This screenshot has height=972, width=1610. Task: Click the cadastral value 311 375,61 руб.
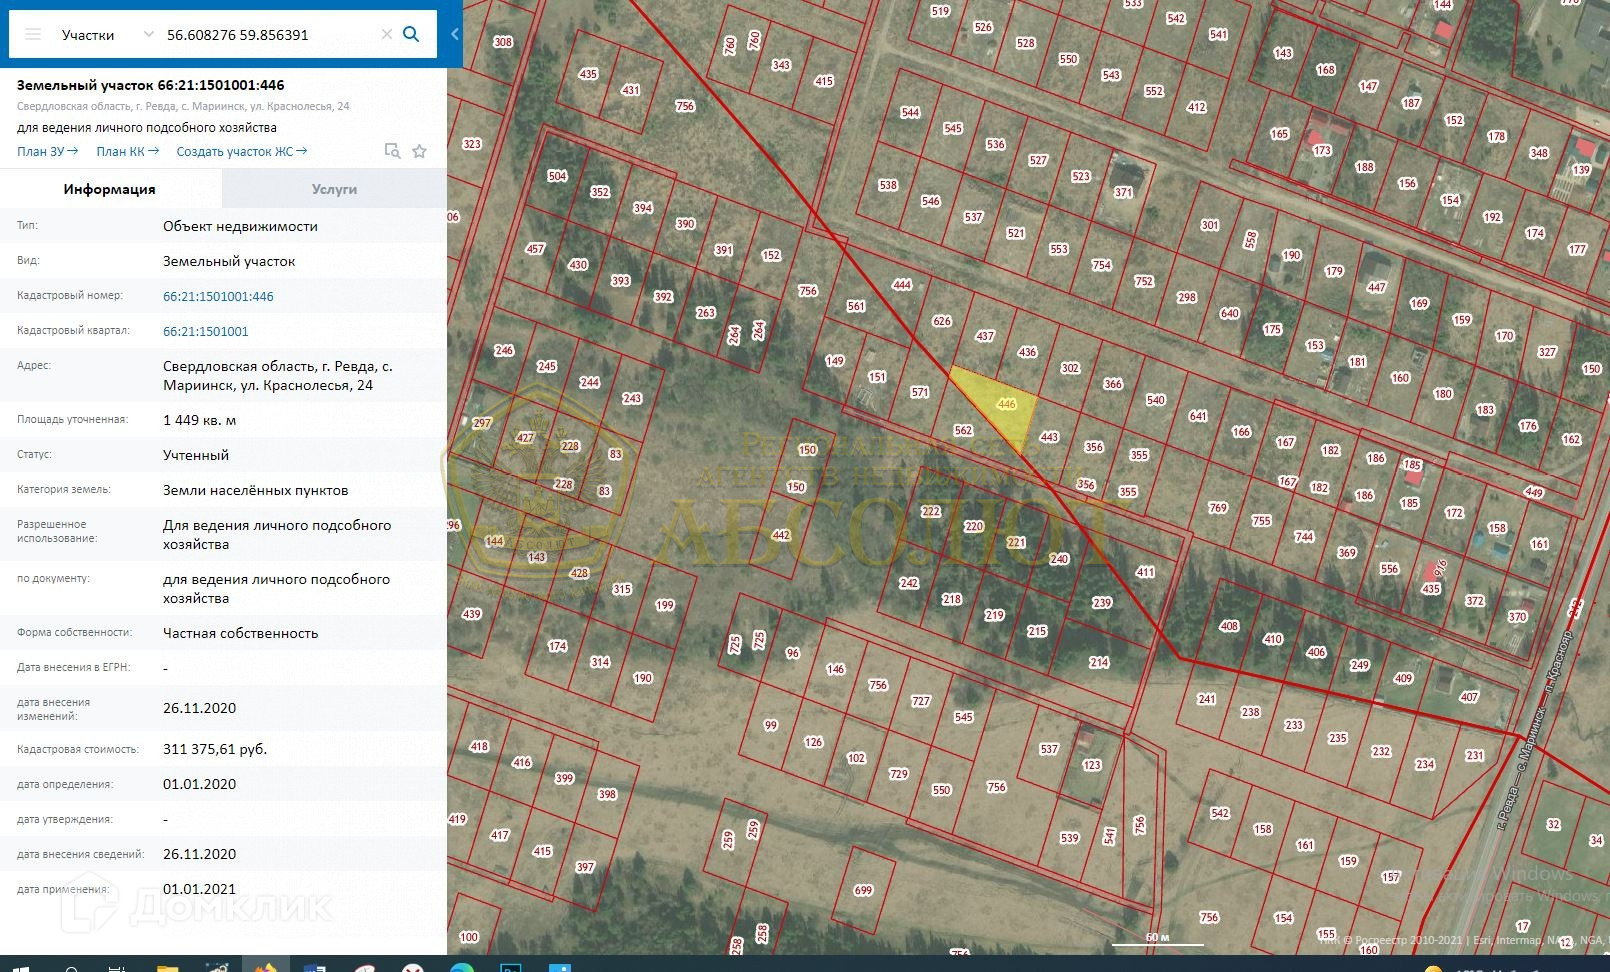click(215, 749)
